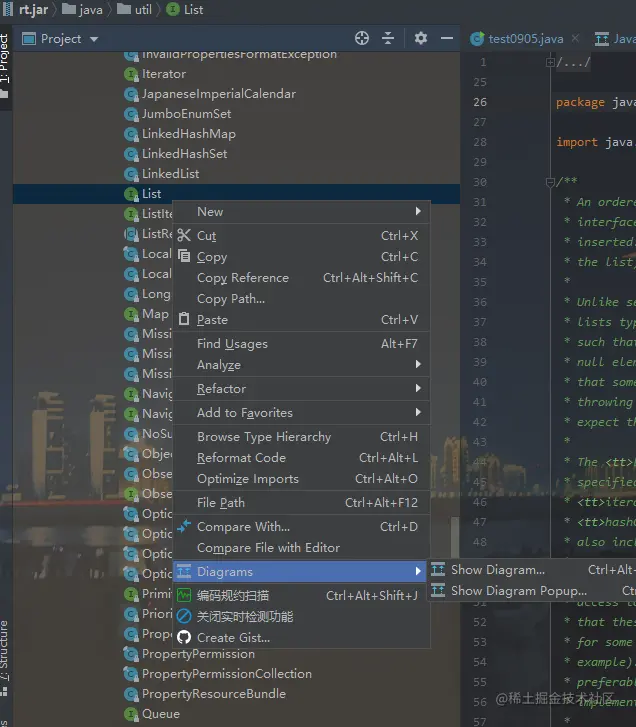Close the test0905.java tab
Viewport: 636px width, 727px height.
click(x=575, y=38)
